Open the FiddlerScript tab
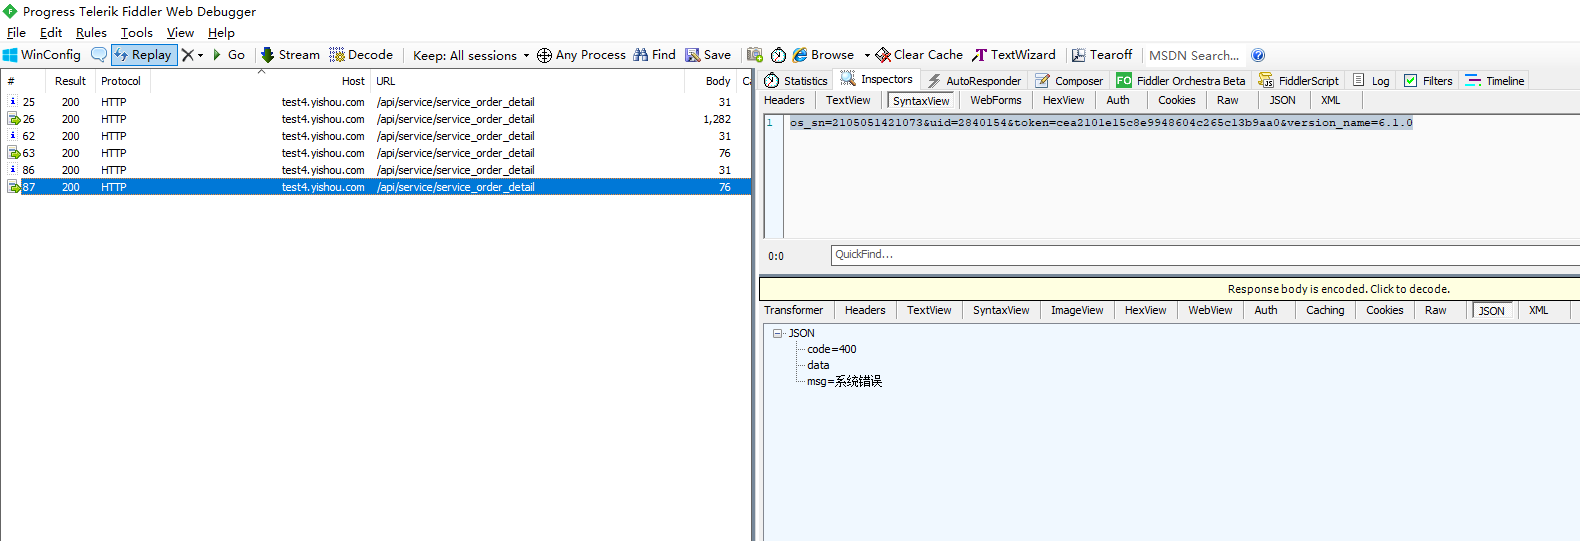Viewport: 1580px width, 541px height. (x=1299, y=81)
